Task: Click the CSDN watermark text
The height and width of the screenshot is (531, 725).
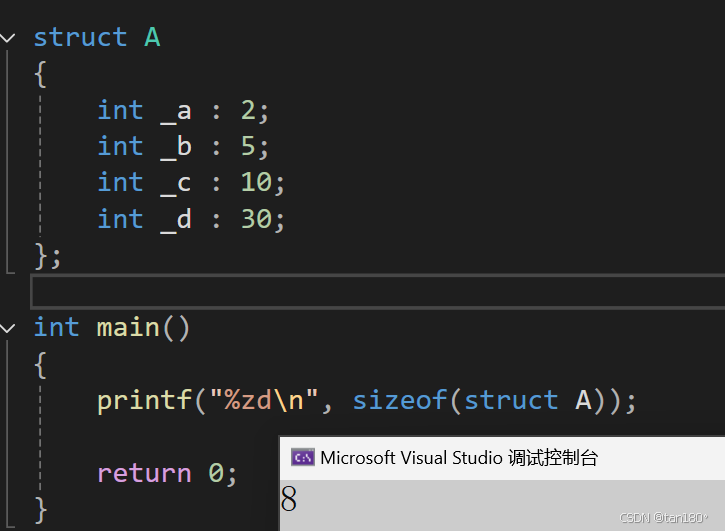Action: (x=663, y=518)
